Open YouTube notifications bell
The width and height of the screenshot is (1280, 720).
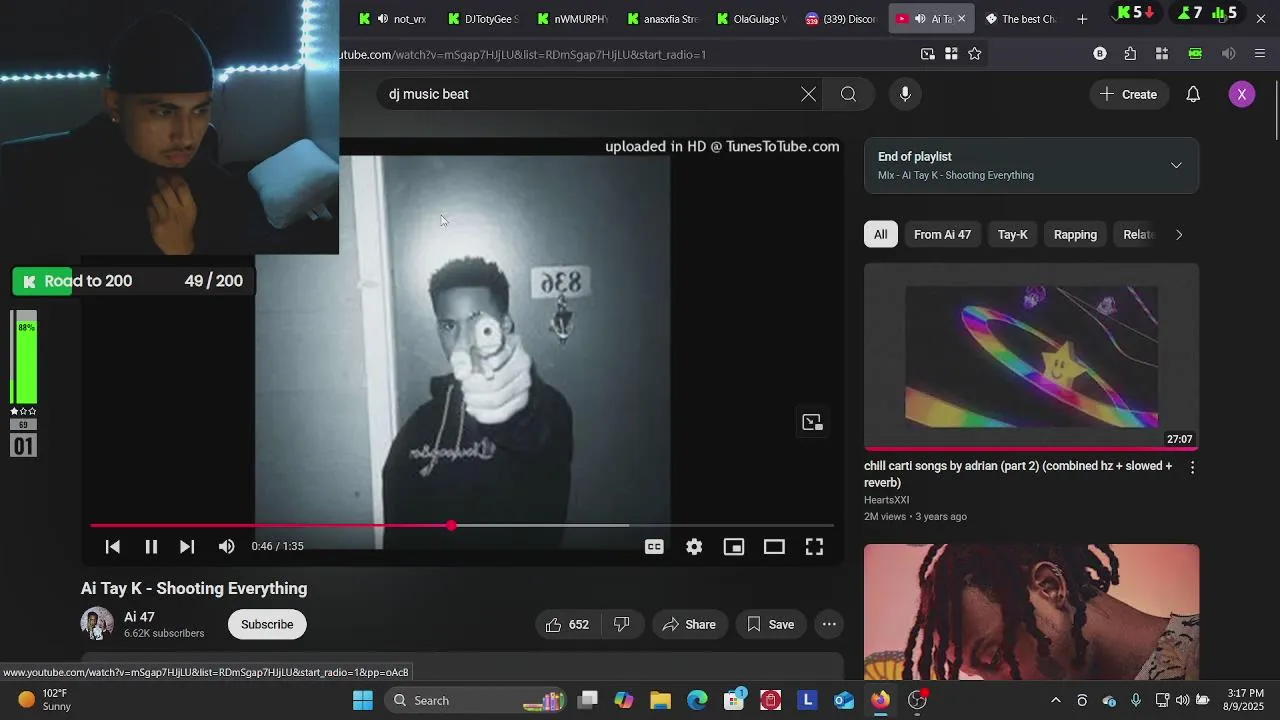(1193, 94)
